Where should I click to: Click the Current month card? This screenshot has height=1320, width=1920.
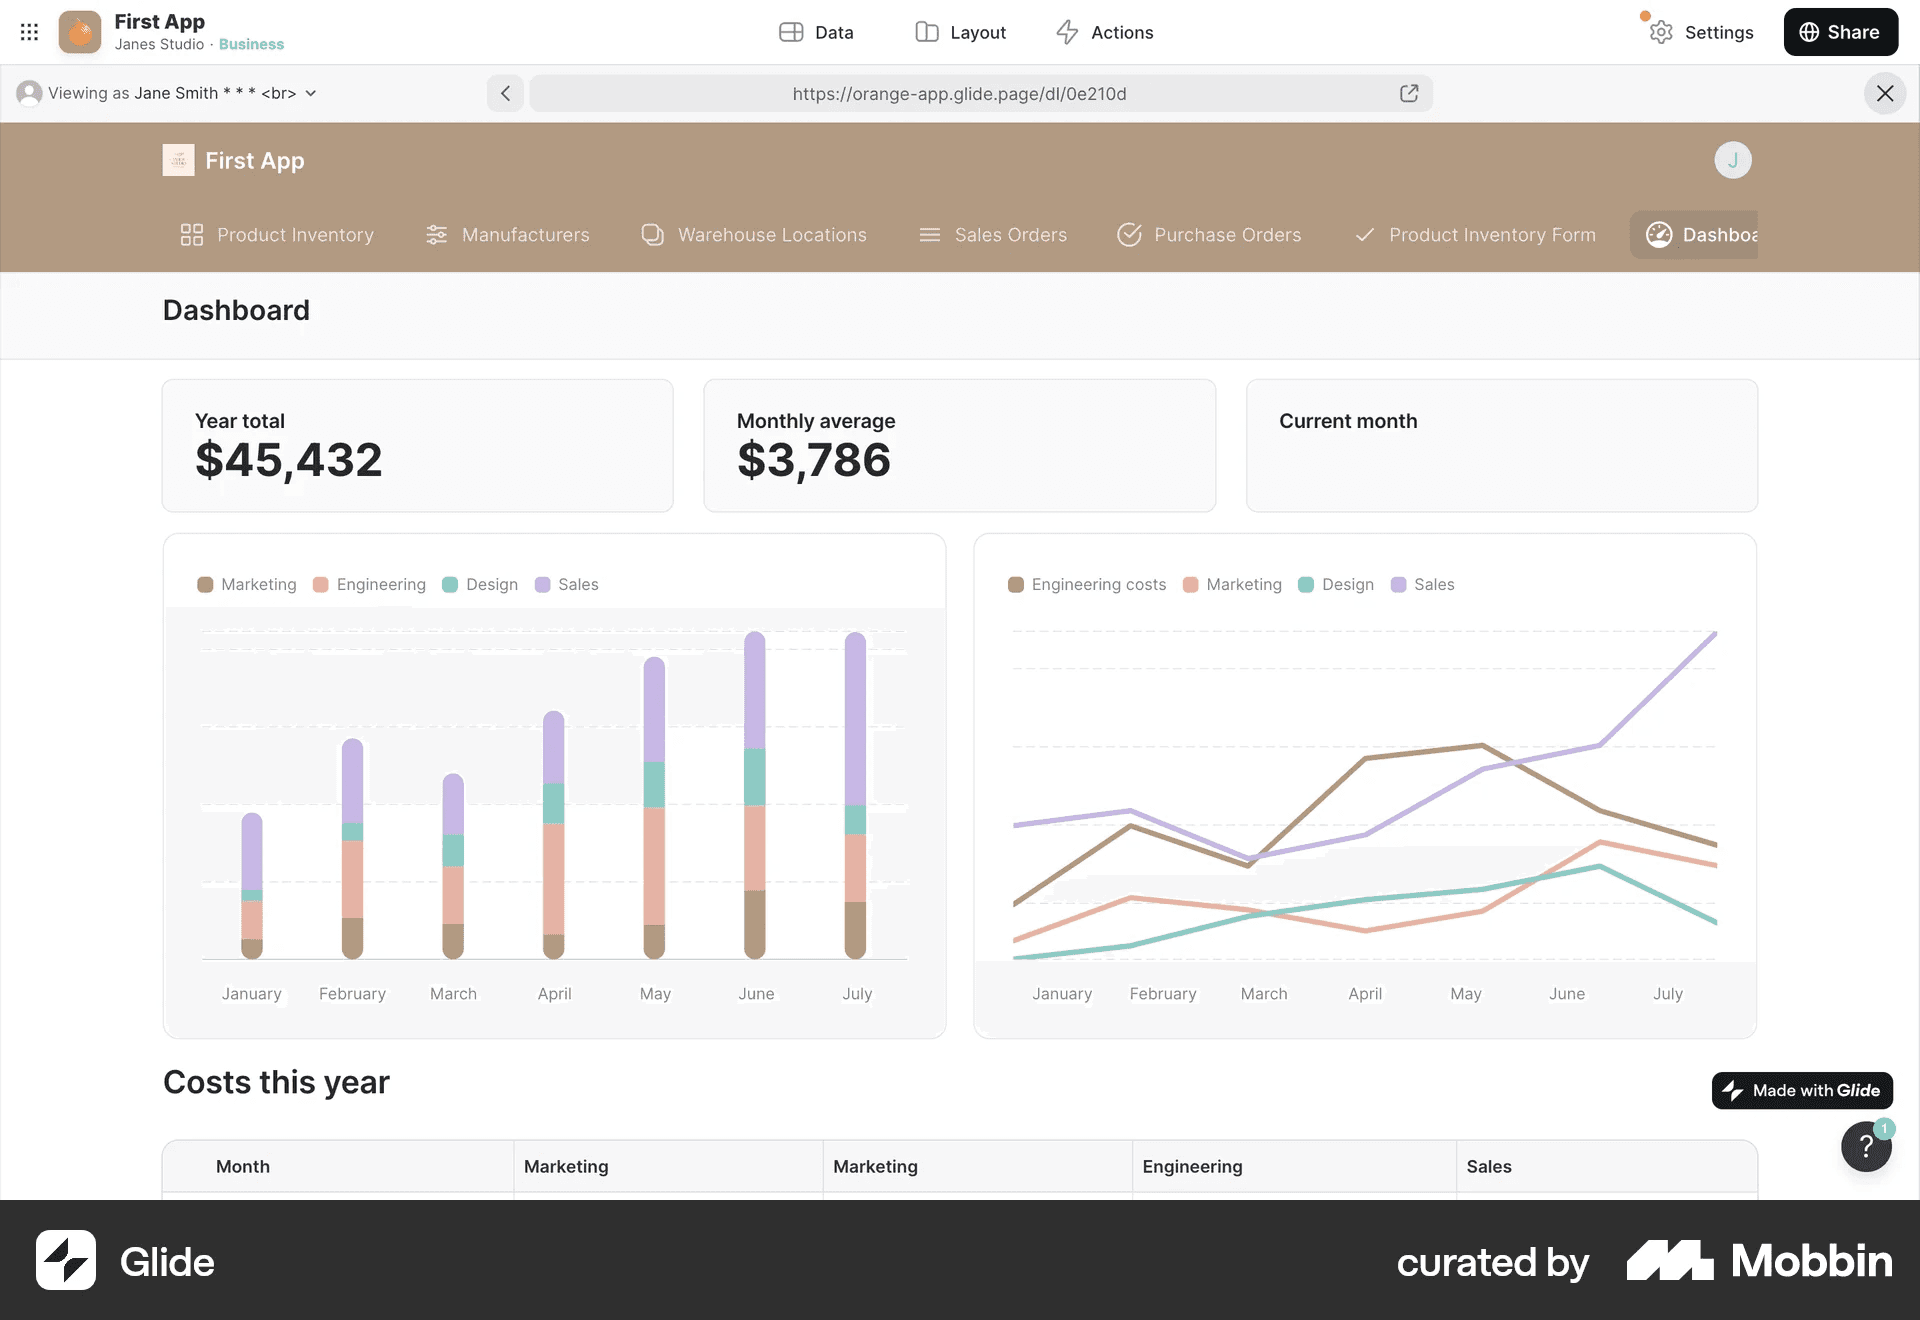(1501, 445)
